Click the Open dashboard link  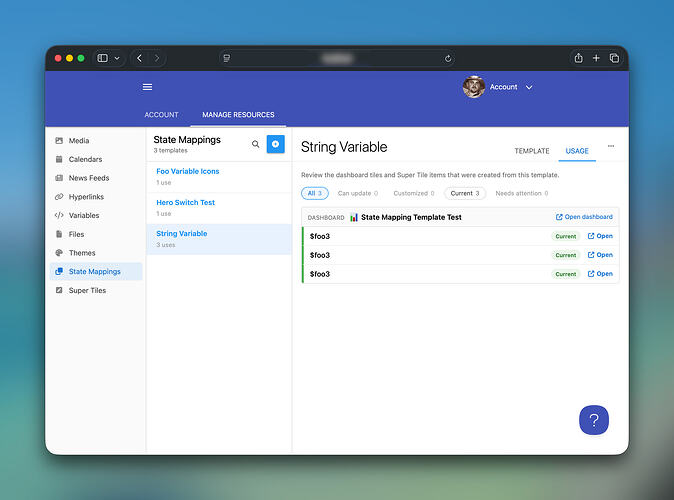coord(584,217)
